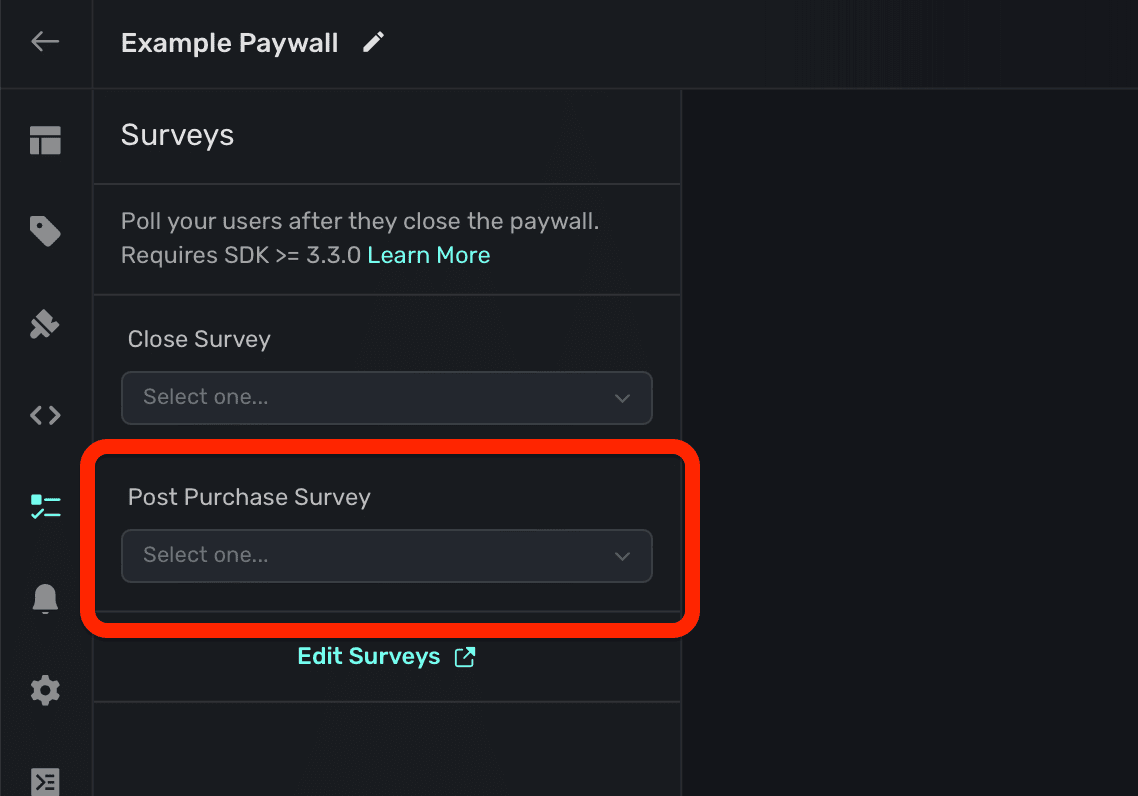Open the layout panel in sidebar
Screen dimensions: 1138x796
click(x=45, y=141)
